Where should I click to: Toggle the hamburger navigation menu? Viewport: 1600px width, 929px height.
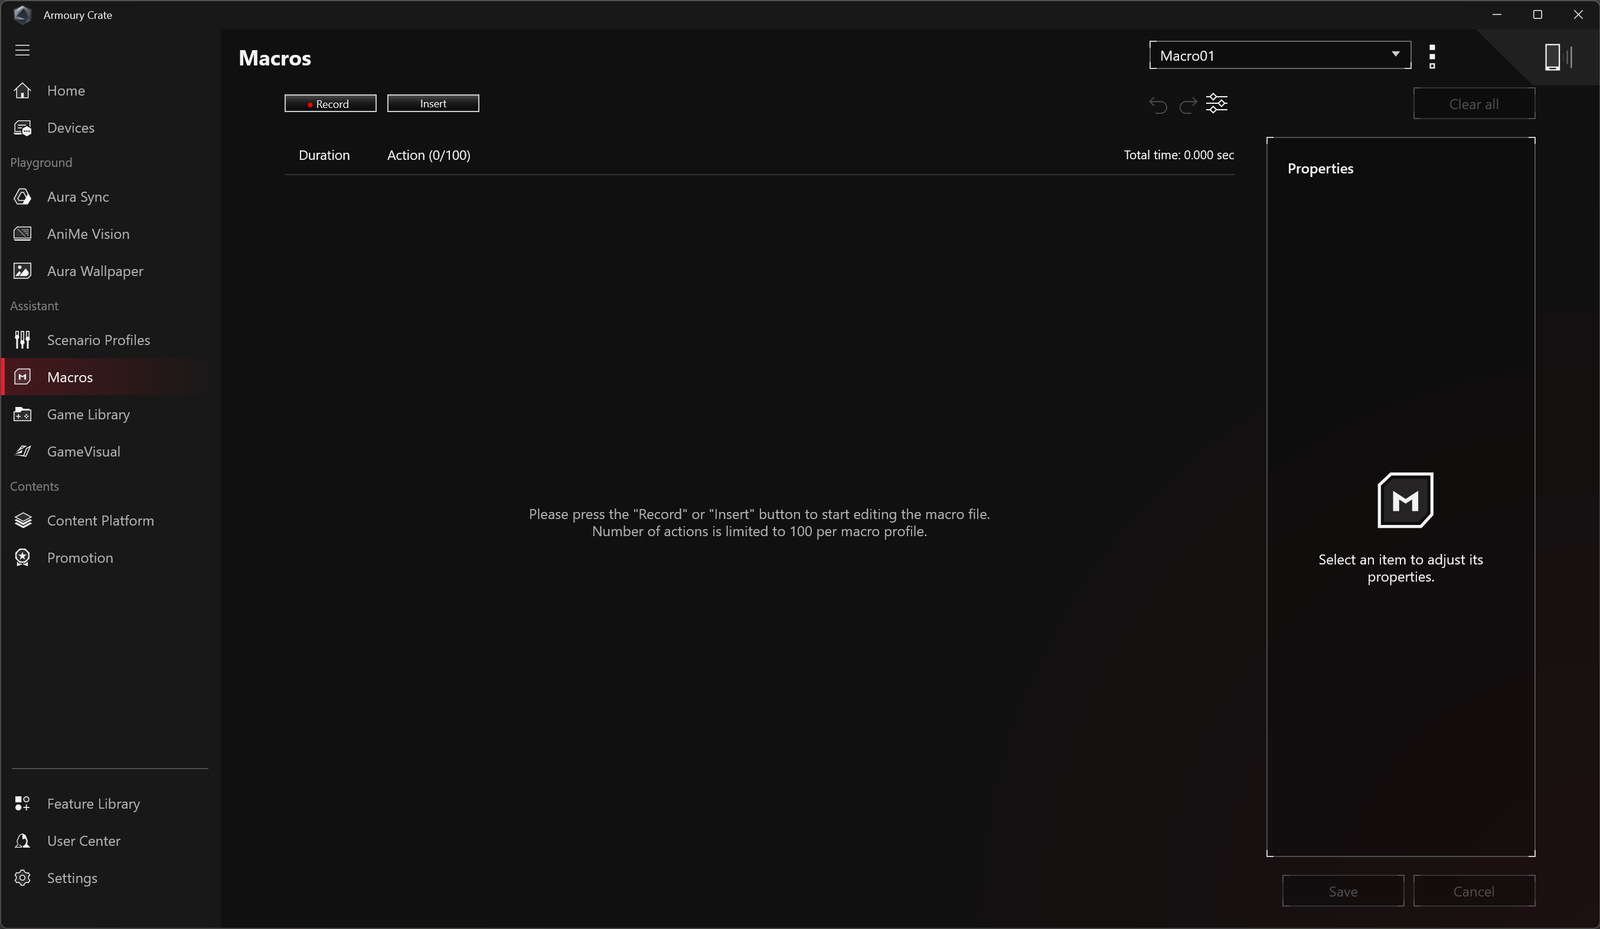click(x=22, y=50)
